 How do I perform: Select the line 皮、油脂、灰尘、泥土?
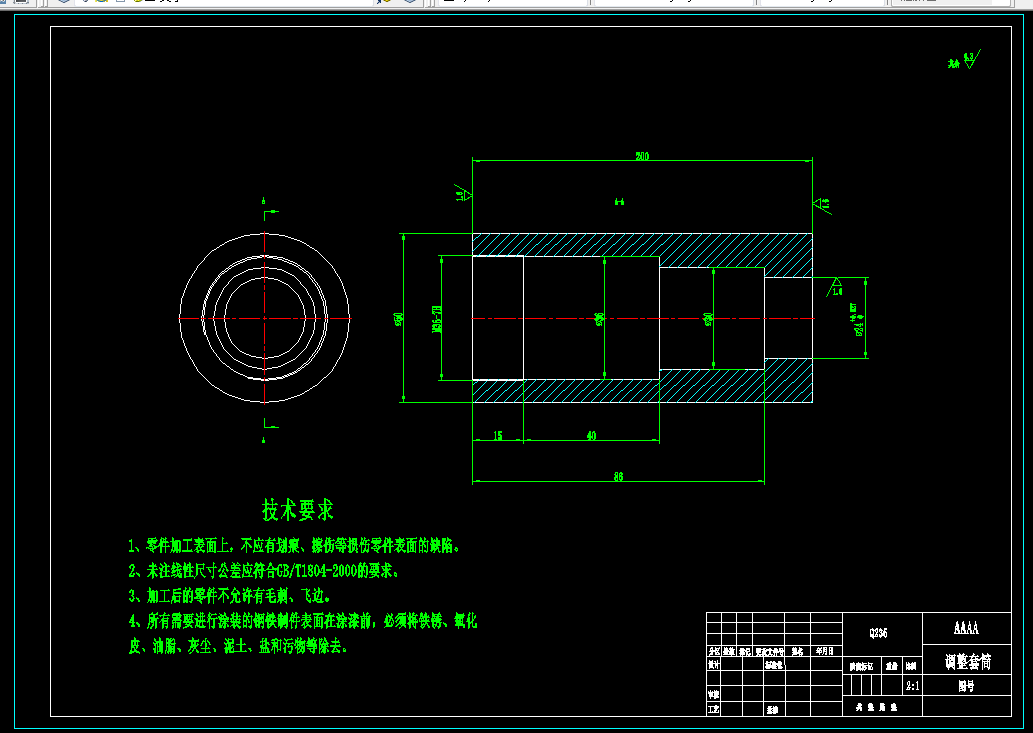click(x=238, y=646)
